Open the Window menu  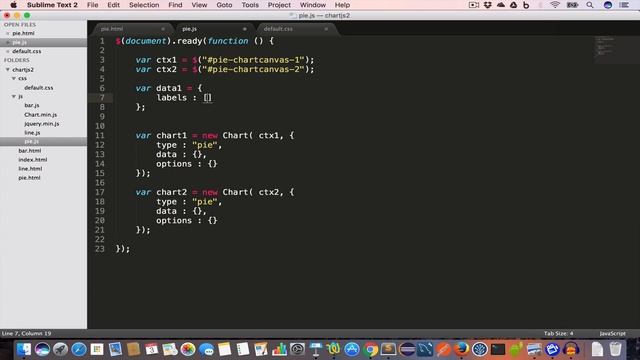coord(313,5)
